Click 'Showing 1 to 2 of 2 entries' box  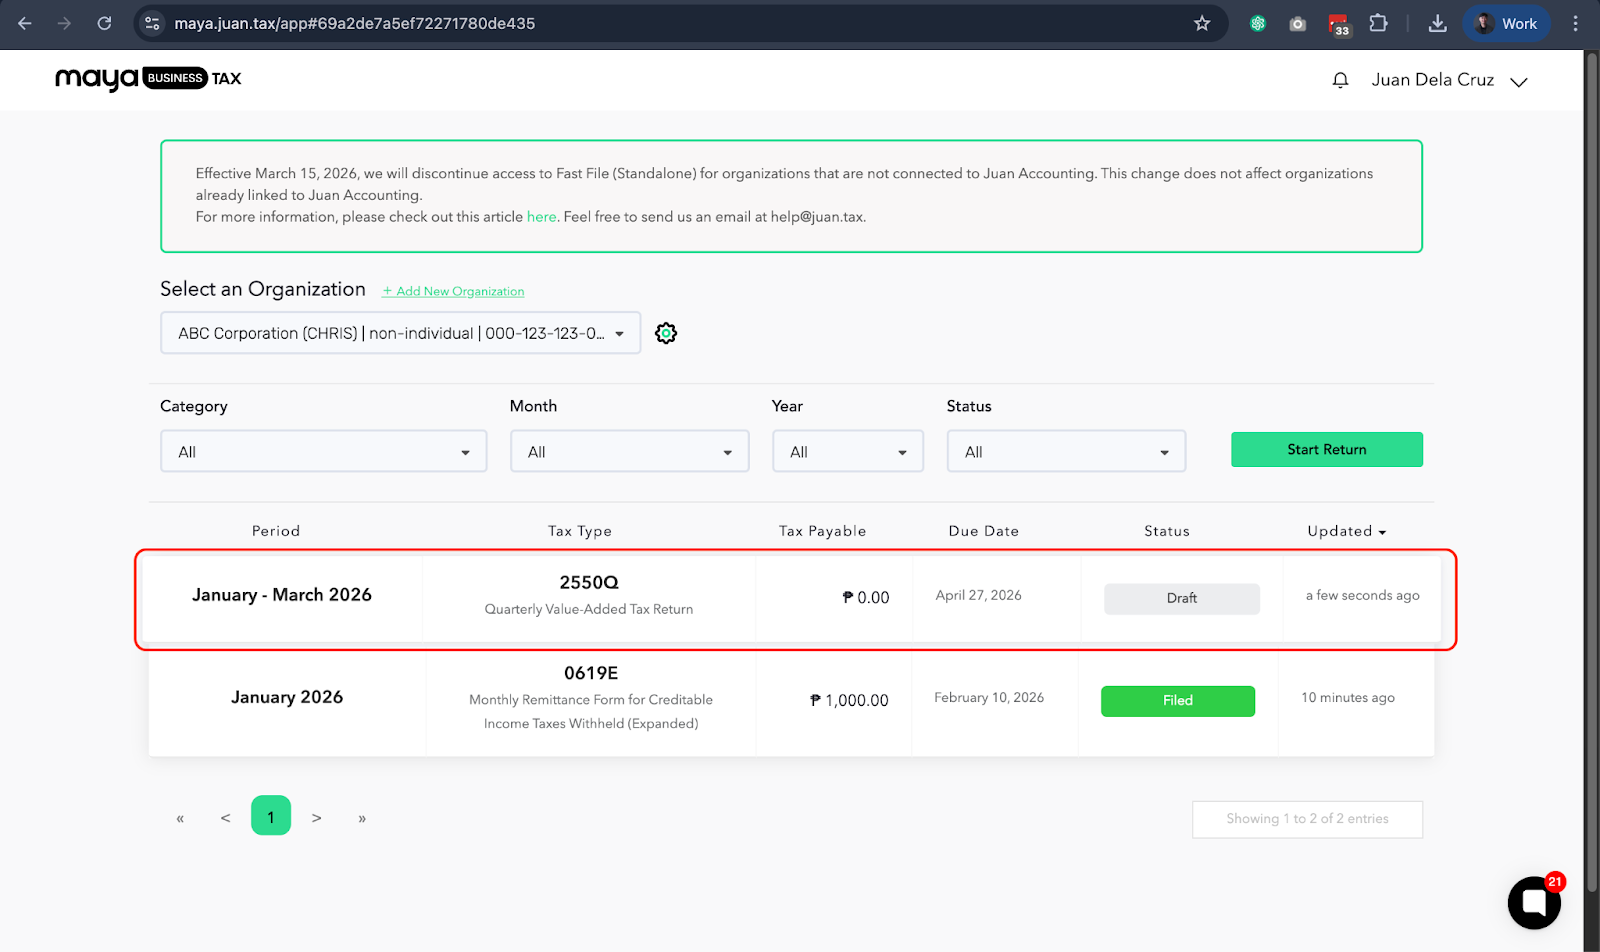pos(1307,819)
